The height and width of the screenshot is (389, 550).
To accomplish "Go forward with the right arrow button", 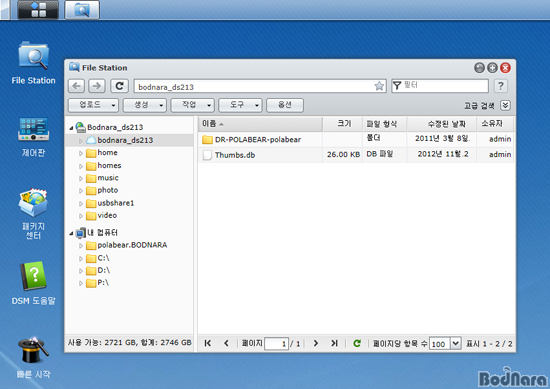I will click(97, 86).
